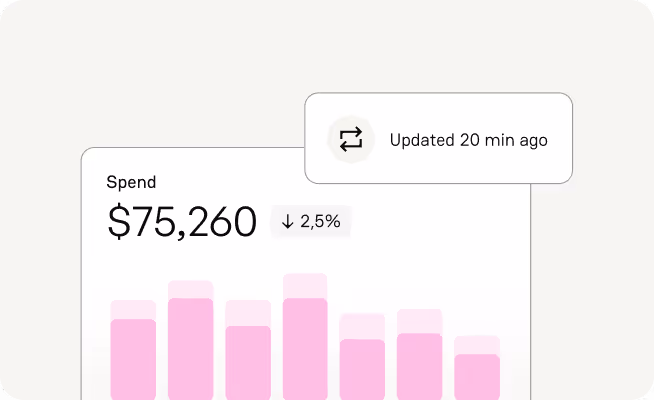Choose the light pink top of the fourth bar
The width and height of the screenshot is (654, 400).
coord(305,285)
